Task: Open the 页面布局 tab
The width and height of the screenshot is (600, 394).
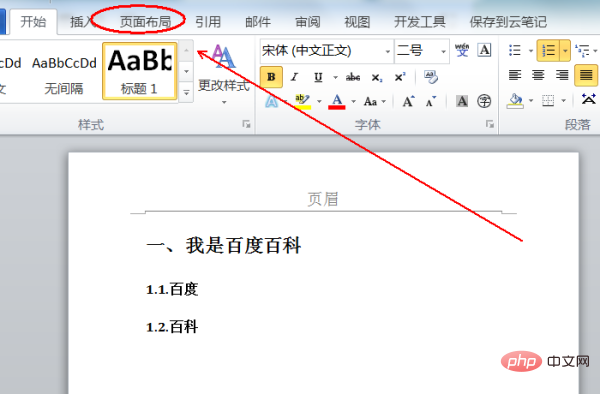Action: [x=145, y=22]
